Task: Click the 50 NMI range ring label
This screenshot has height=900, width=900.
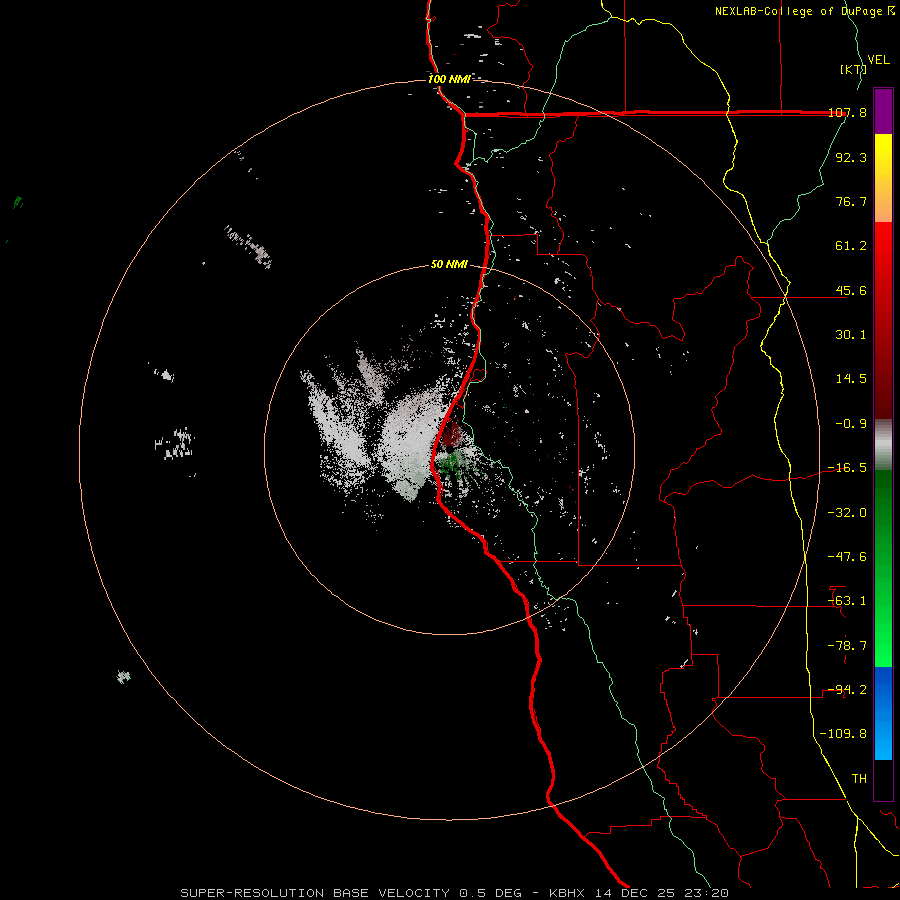Action: 449,265
